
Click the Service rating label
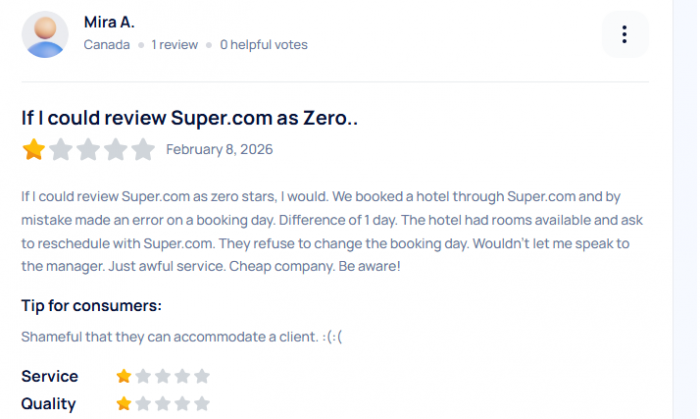click(x=50, y=377)
